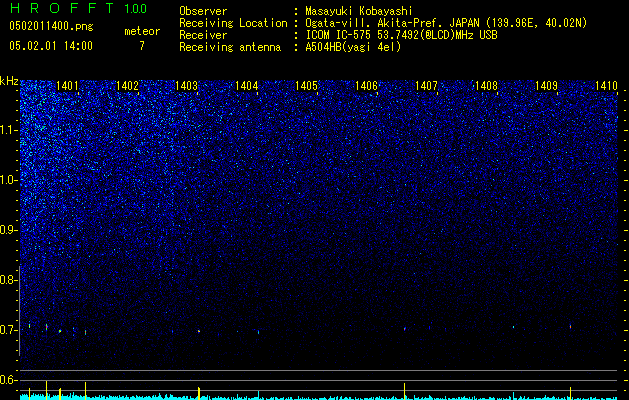The image size is (629, 400).
Task: Click the meteor echo after 1409
Action: [x=570, y=327]
